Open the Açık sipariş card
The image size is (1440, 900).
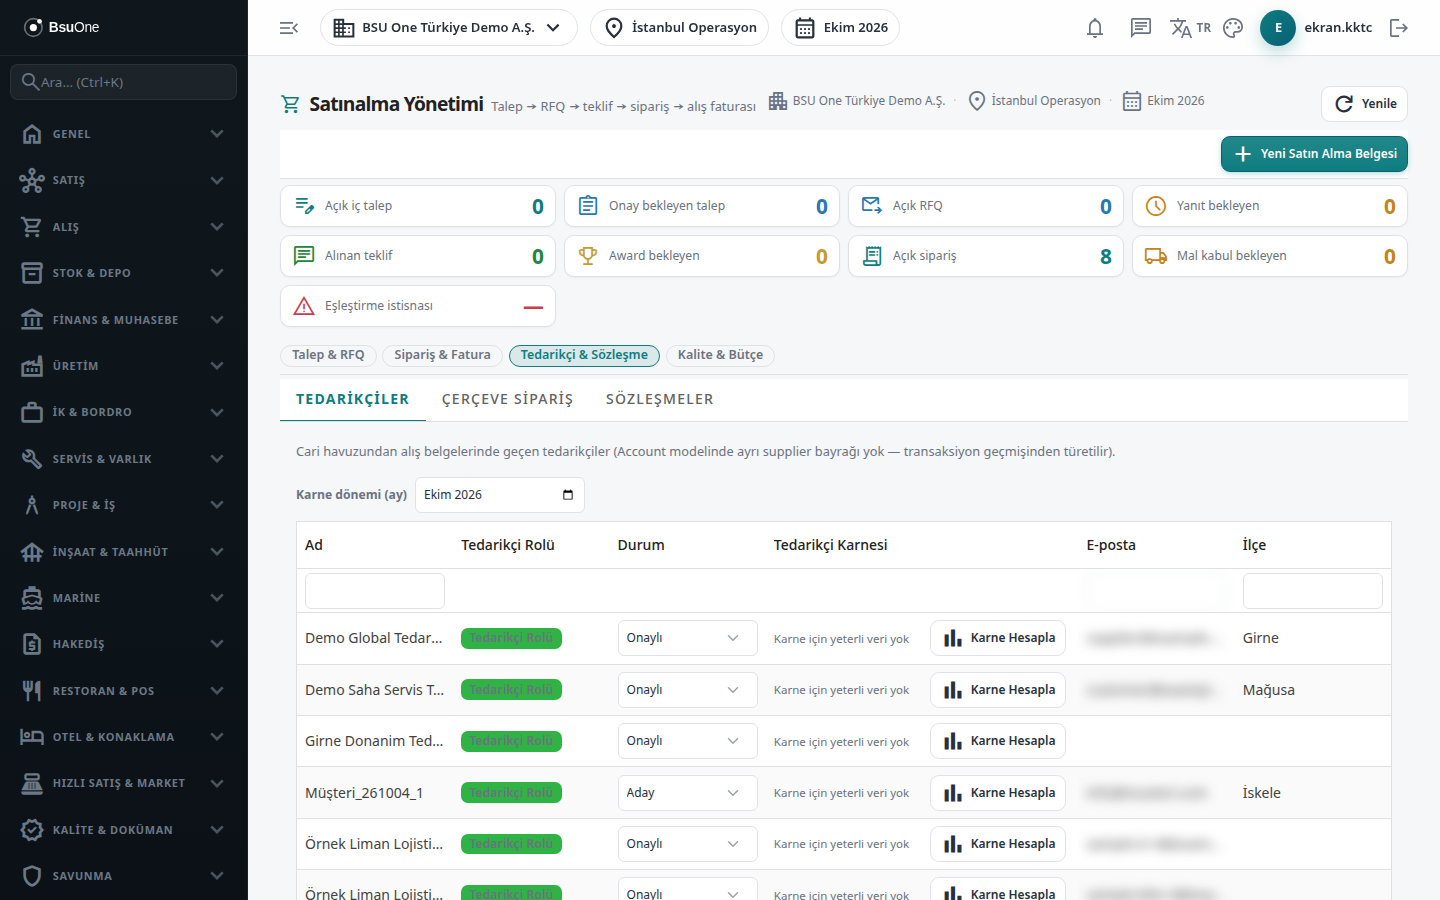click(x=986, y=256)
